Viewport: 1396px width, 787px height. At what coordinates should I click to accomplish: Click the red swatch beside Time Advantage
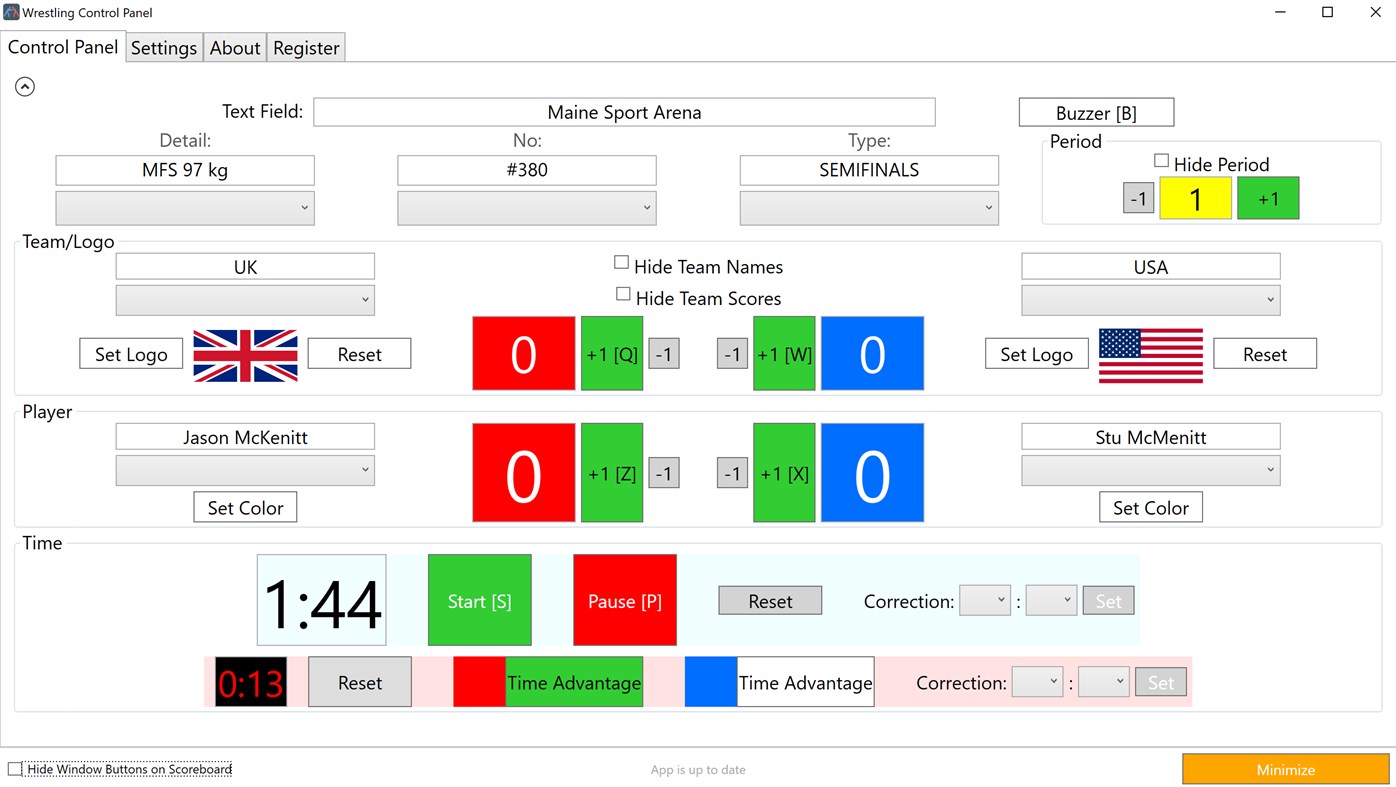point(478,681)
